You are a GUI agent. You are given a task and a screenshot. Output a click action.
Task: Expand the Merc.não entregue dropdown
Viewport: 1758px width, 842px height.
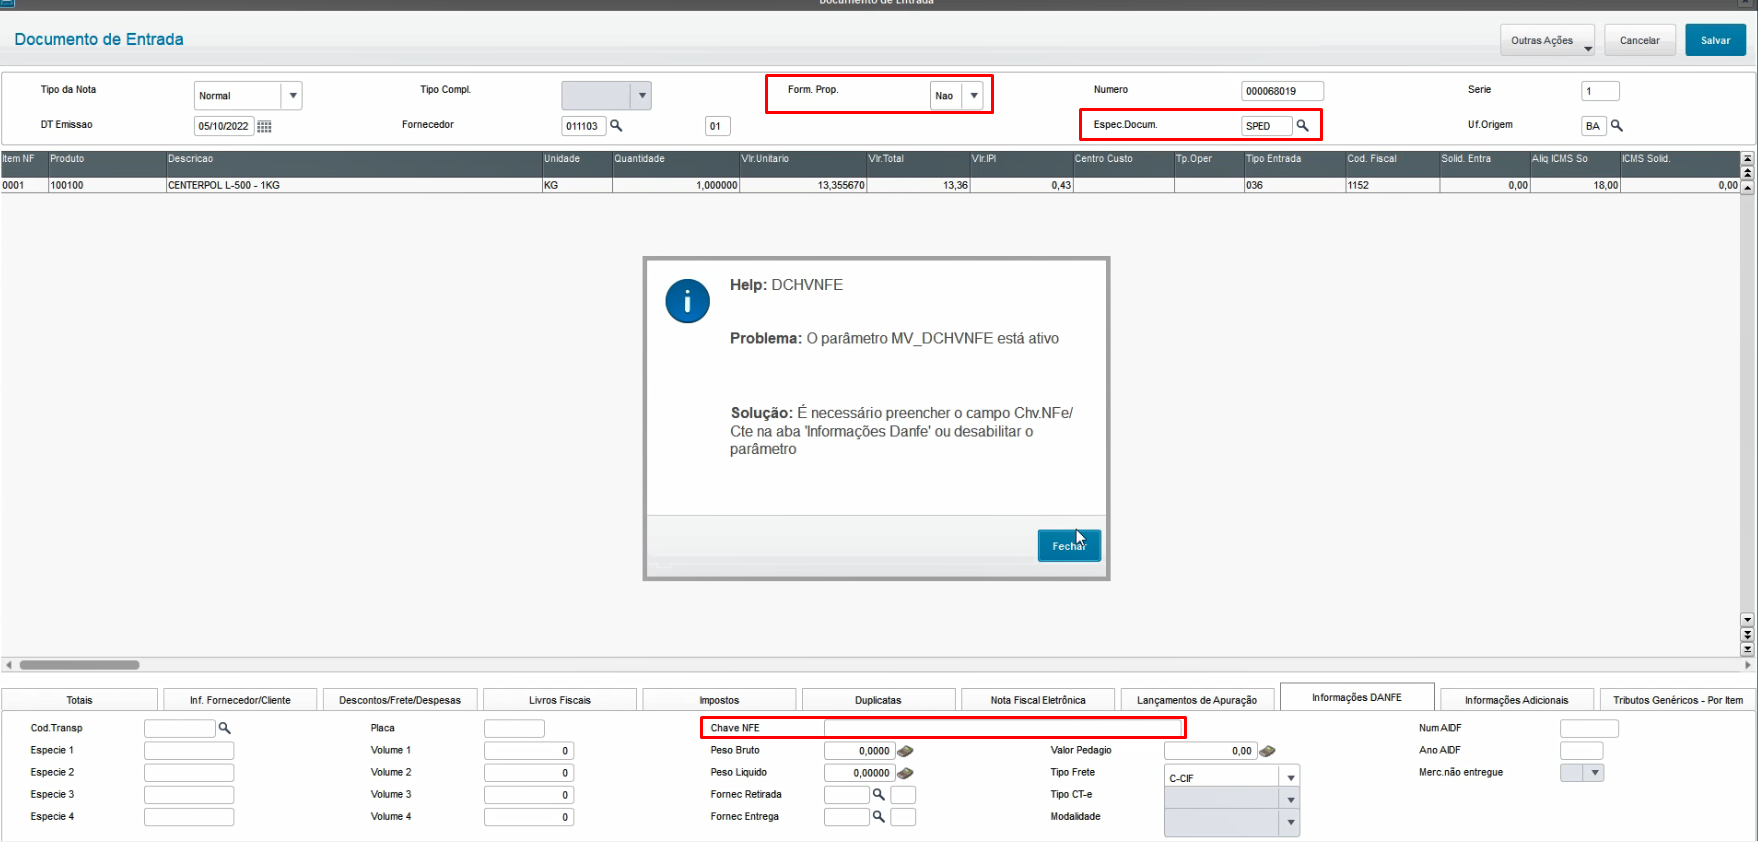click(1594, 772)
